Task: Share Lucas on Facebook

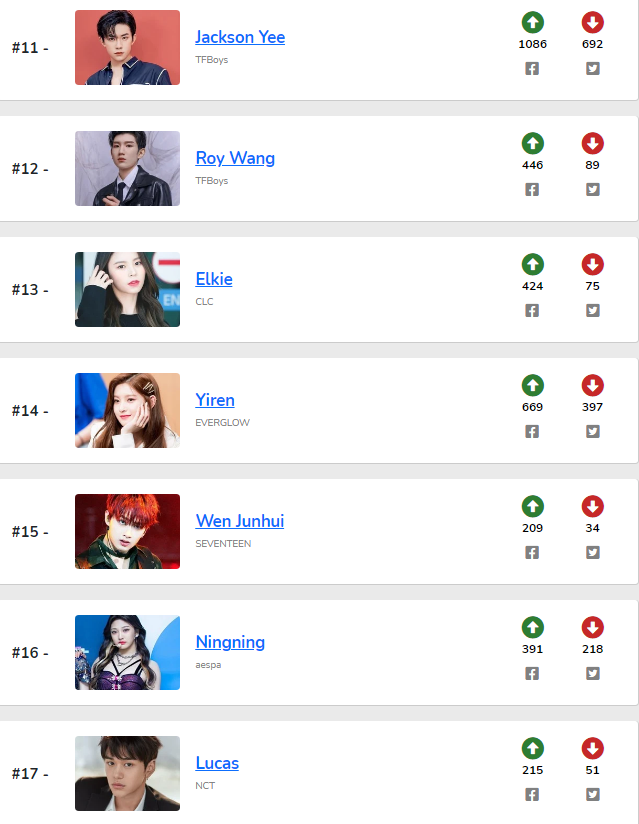Action: 532,795
